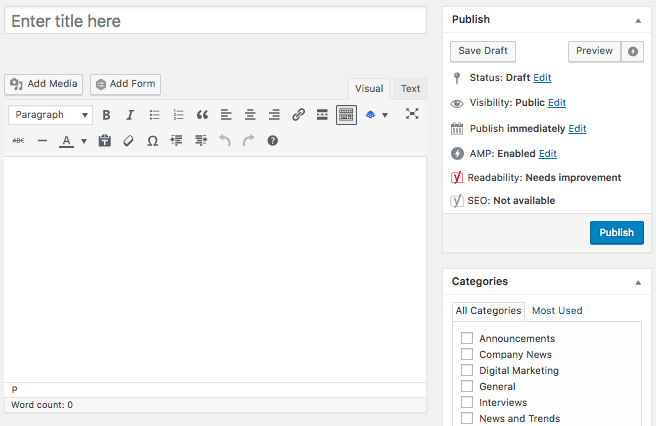Edit the AMP Enabled setting

point(548,154)
